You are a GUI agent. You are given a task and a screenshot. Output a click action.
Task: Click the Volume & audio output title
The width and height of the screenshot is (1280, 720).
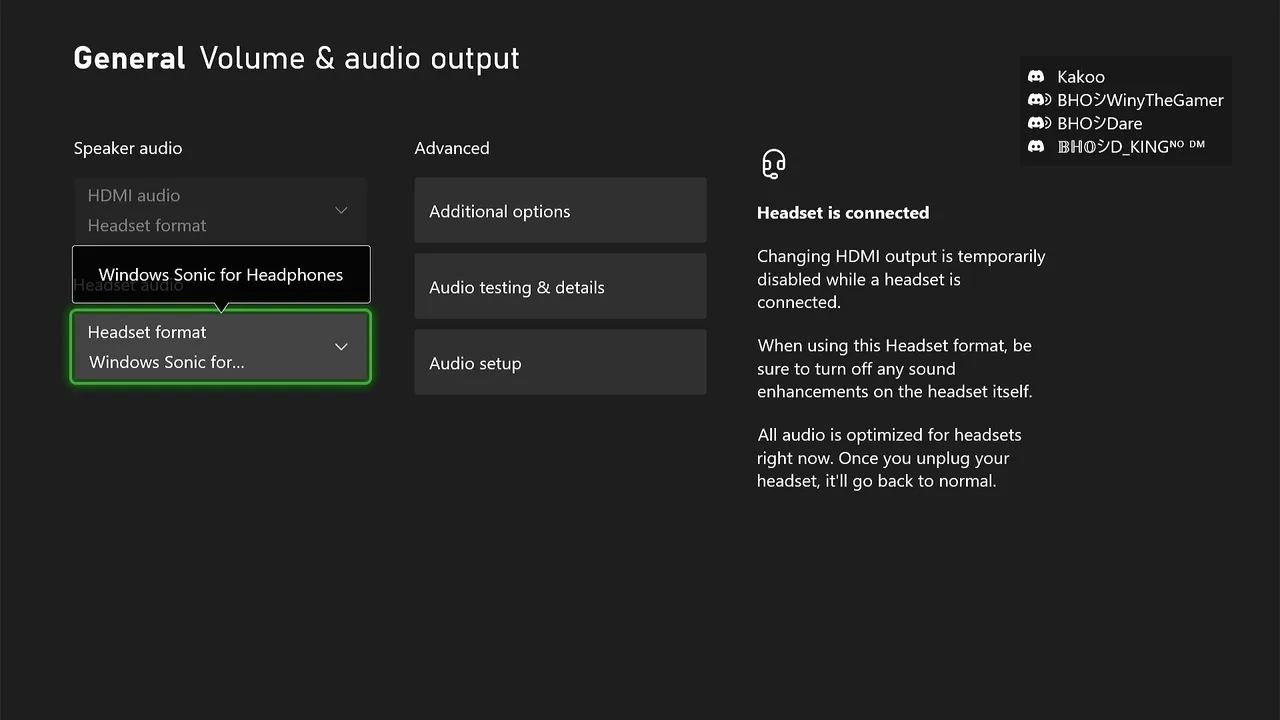pyautogui.click(x=360, y=58)
